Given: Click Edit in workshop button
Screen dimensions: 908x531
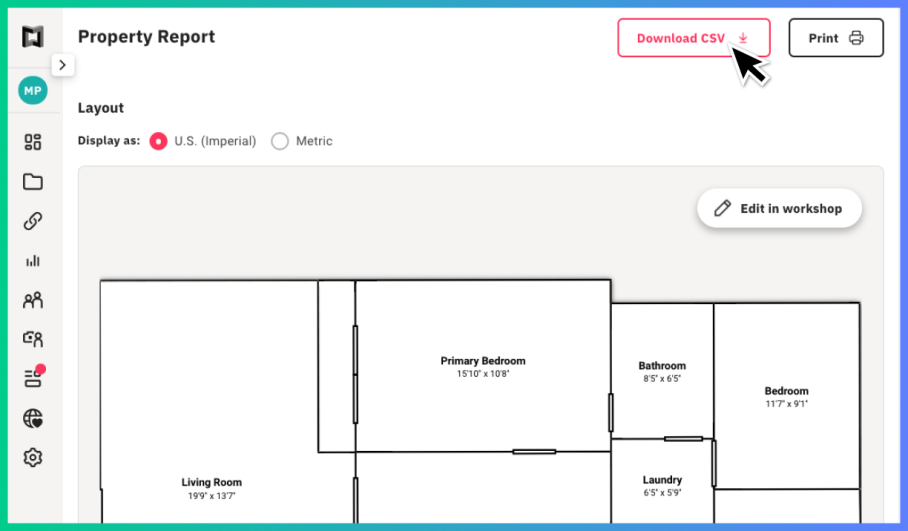Looking at the screenshot, I should [x=779, y=208].
